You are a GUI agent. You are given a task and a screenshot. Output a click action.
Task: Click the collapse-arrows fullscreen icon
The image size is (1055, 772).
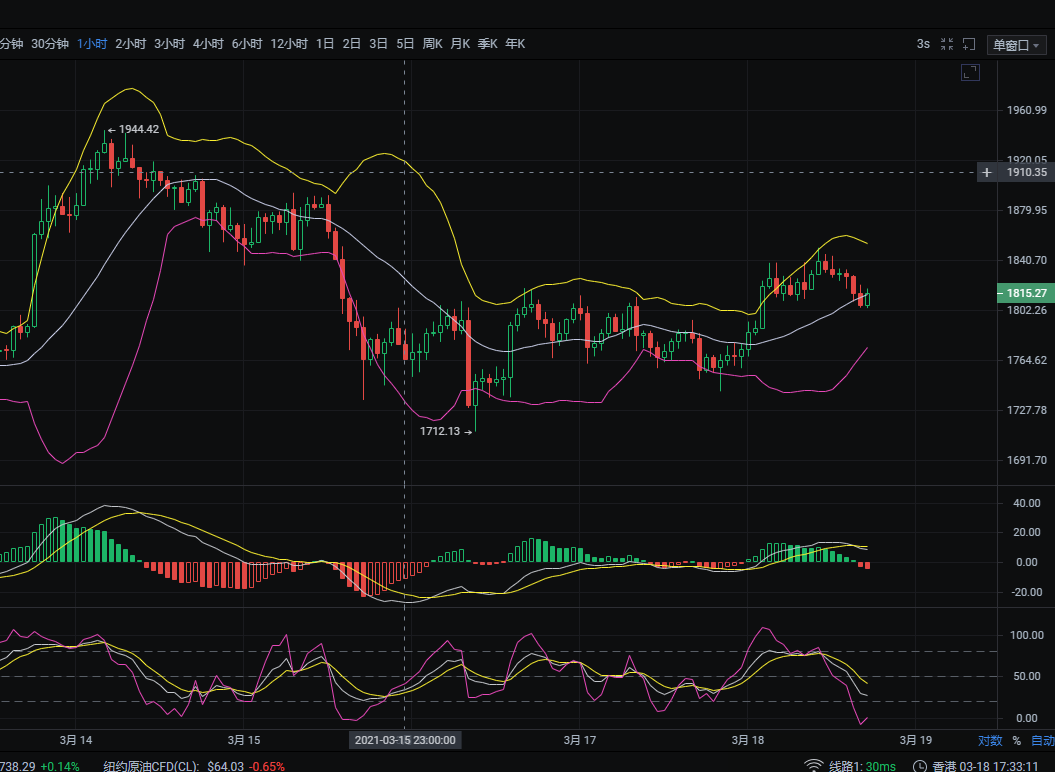click(x=946, y=44)
